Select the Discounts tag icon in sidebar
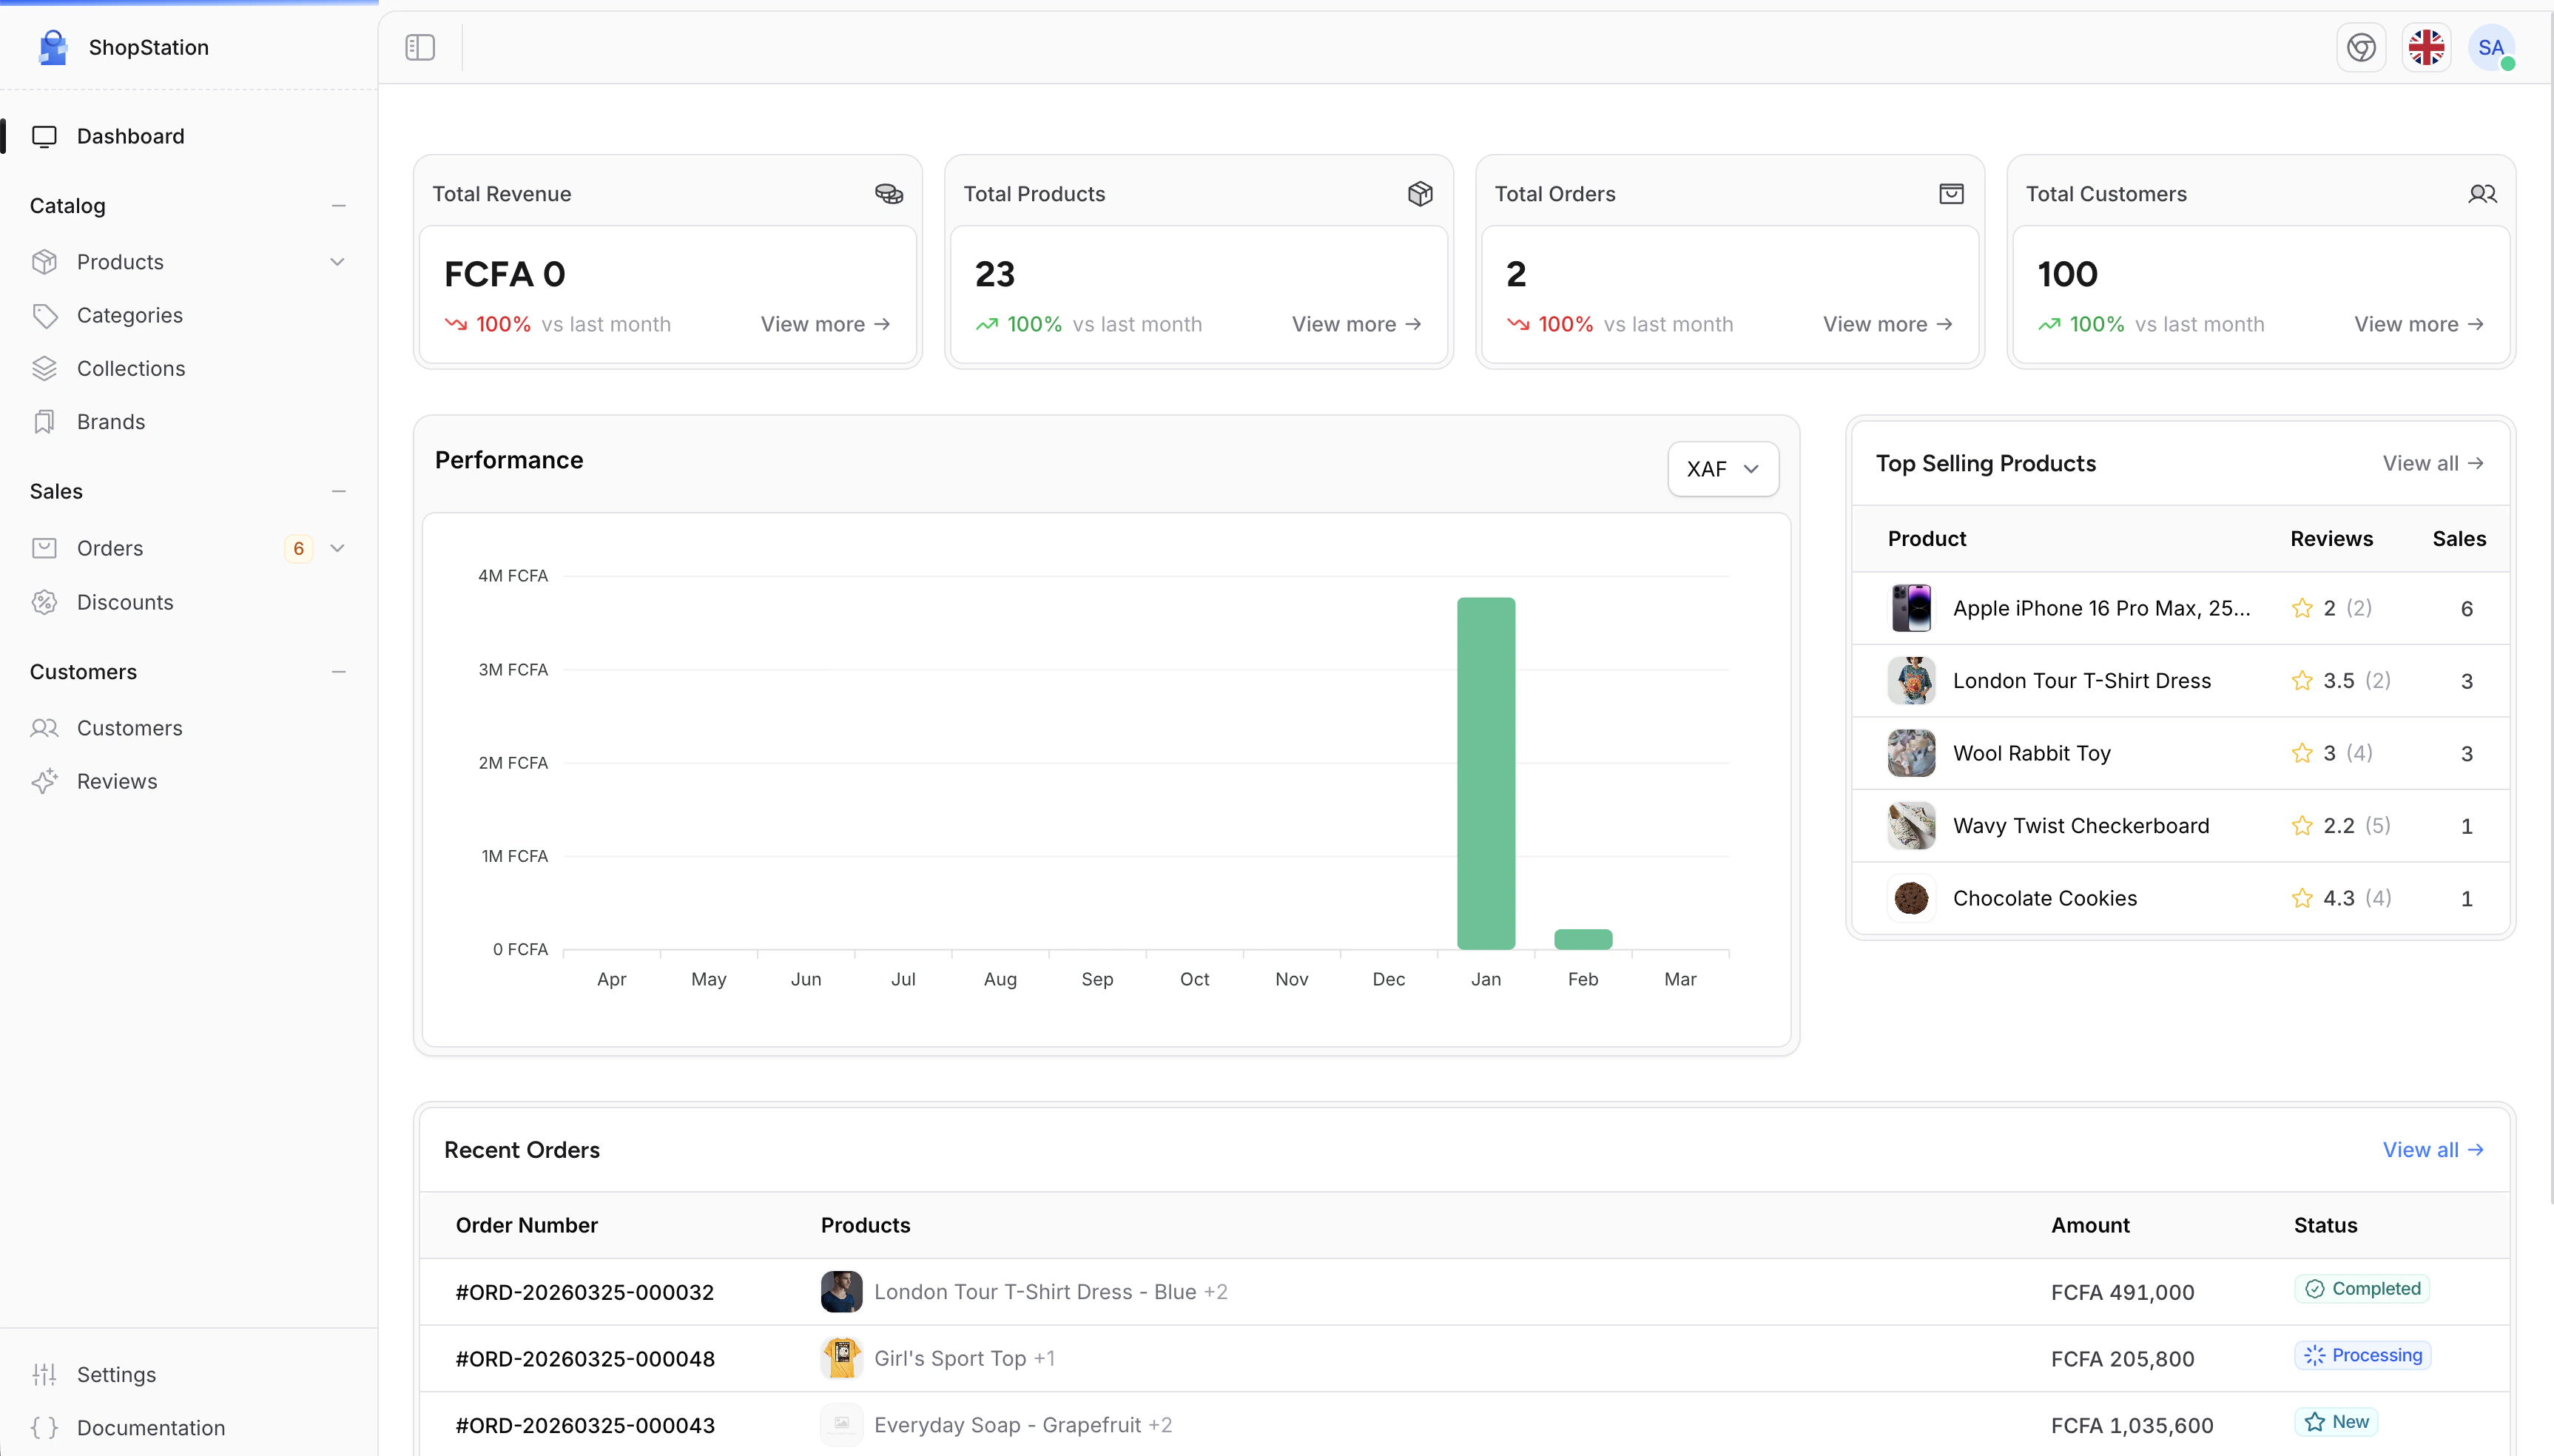The width and height of the screenshot is (2554, 1456). tap(45, 602)
